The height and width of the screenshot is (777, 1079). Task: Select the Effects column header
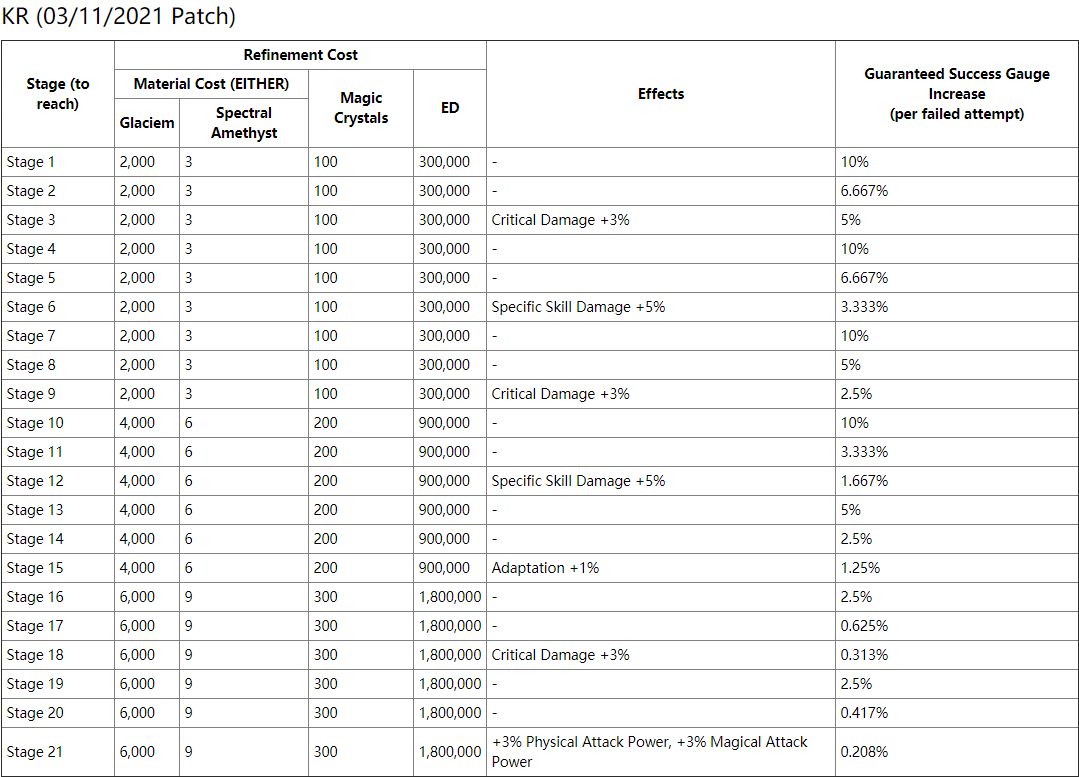pos(661,94)
